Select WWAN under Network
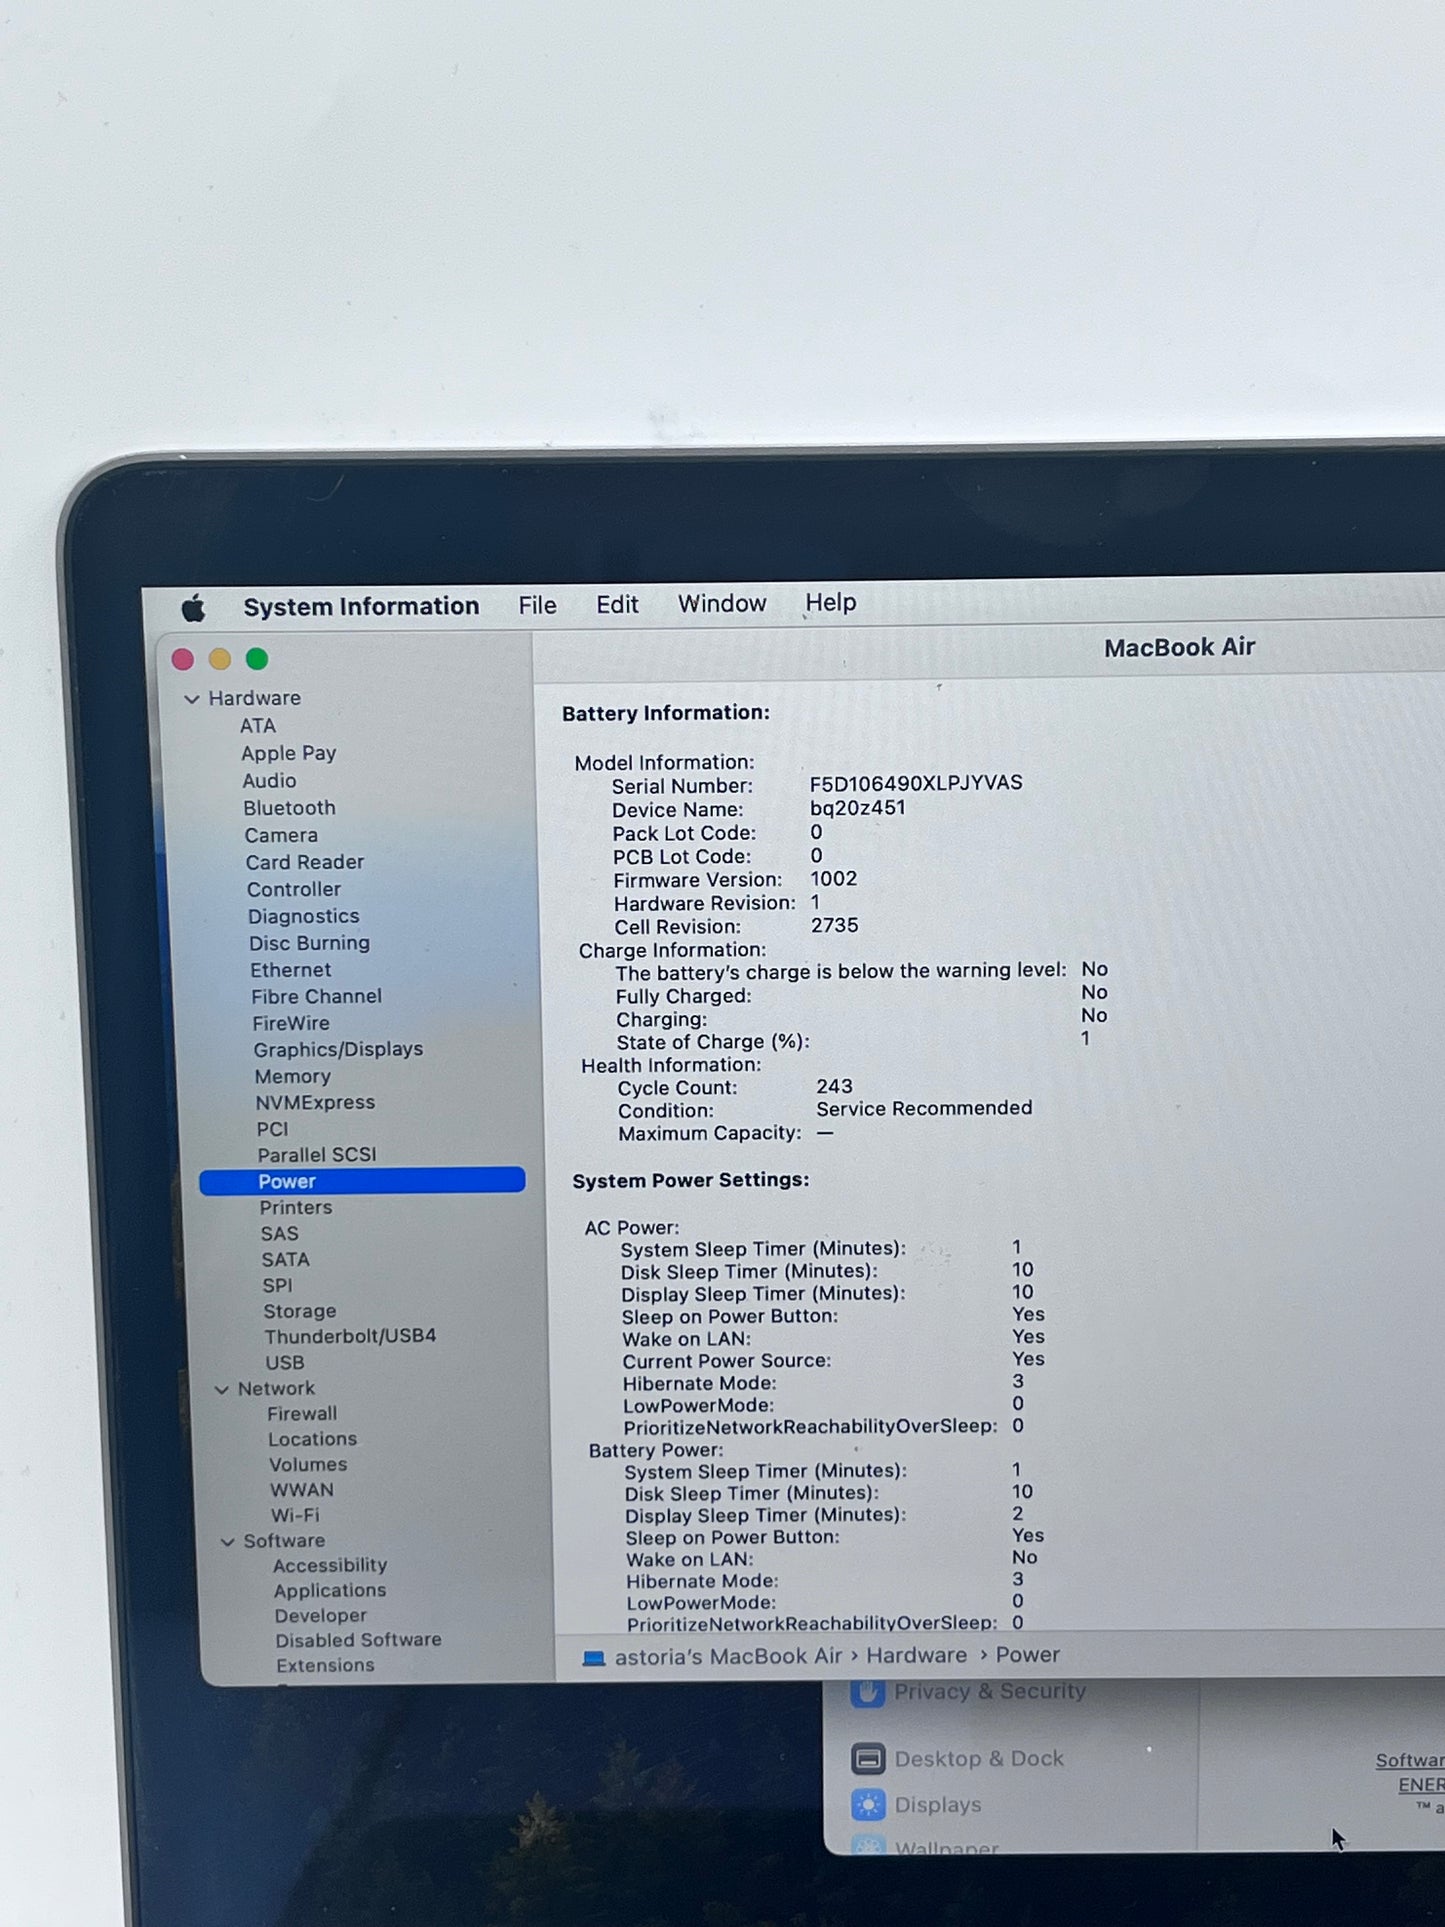The width and height of the screenshot is (1445, 1927). [302, 1490]
